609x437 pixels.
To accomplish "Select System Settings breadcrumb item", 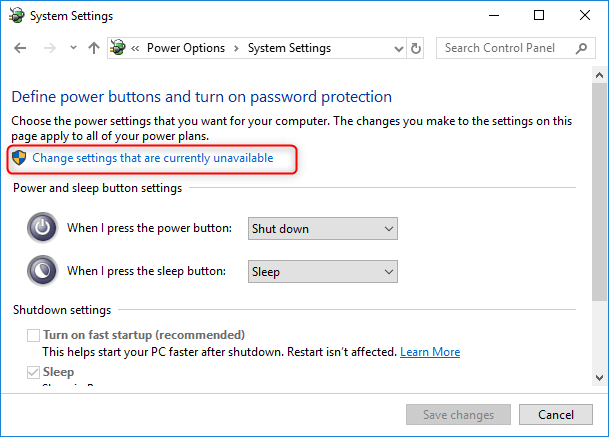I will [288, 48].
